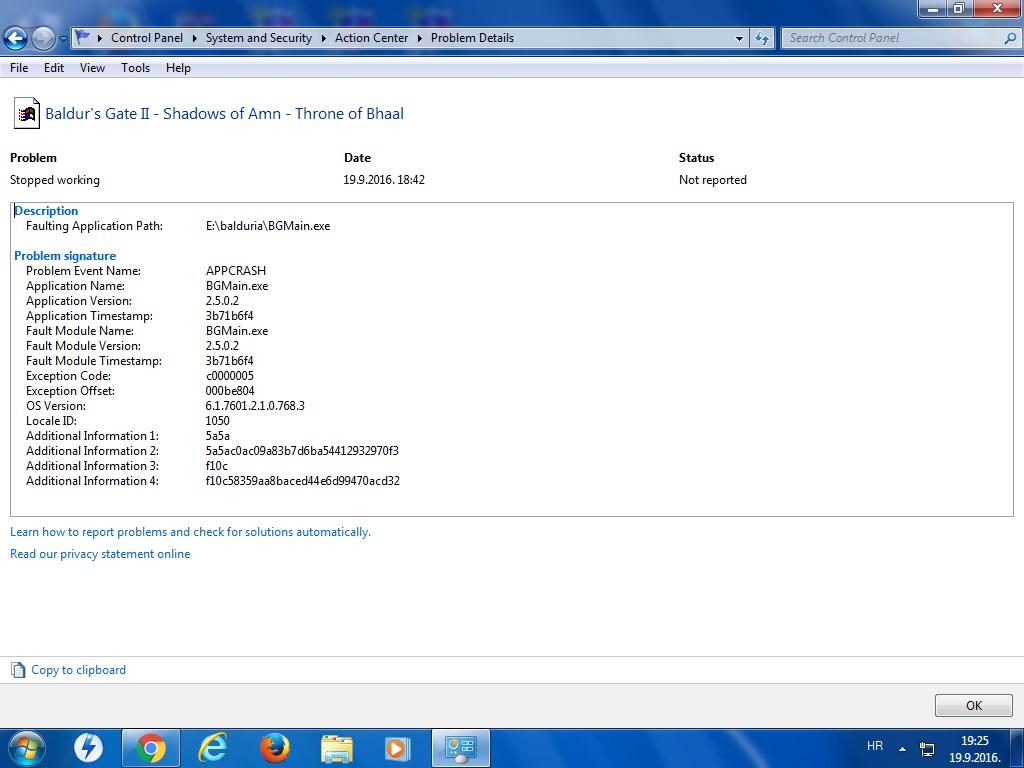Open Internet Explorer from the taskbar
This screenshot has height=768, width=1024.
coord(213,748)
